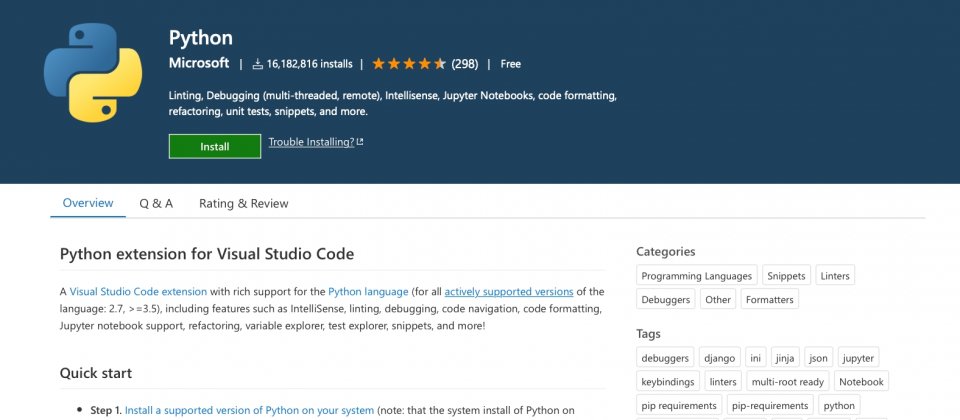Click the external link icon beside Trouble Installing
The image size is (960, 420).
point(360,142)
